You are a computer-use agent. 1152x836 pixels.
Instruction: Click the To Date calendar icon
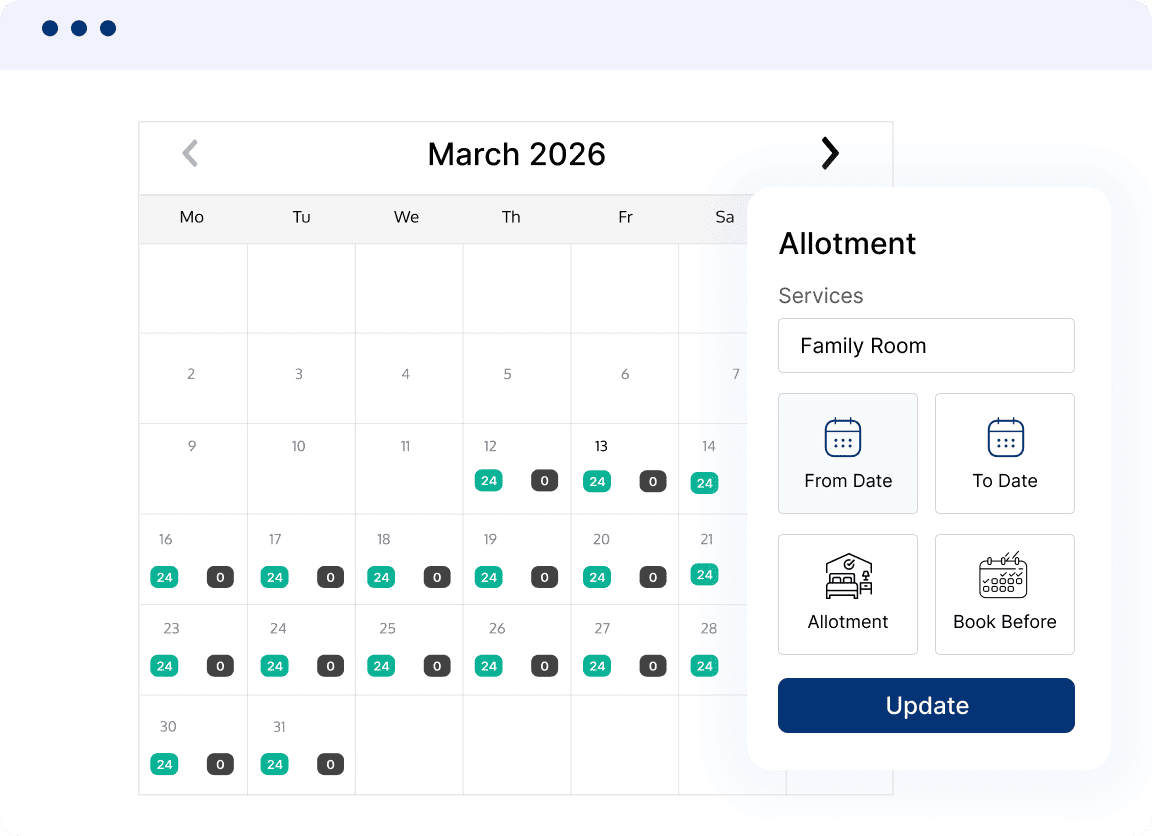pos(1005,438)
